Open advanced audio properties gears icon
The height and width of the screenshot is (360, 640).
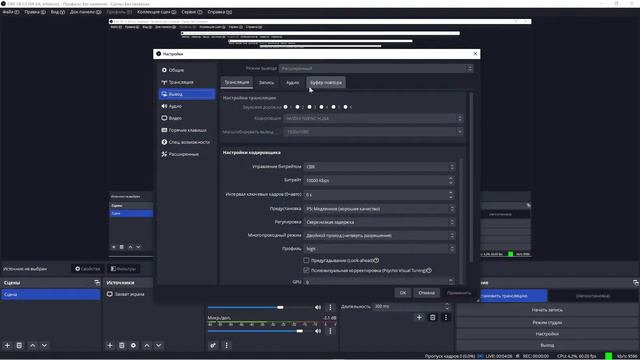pos(213,345)
